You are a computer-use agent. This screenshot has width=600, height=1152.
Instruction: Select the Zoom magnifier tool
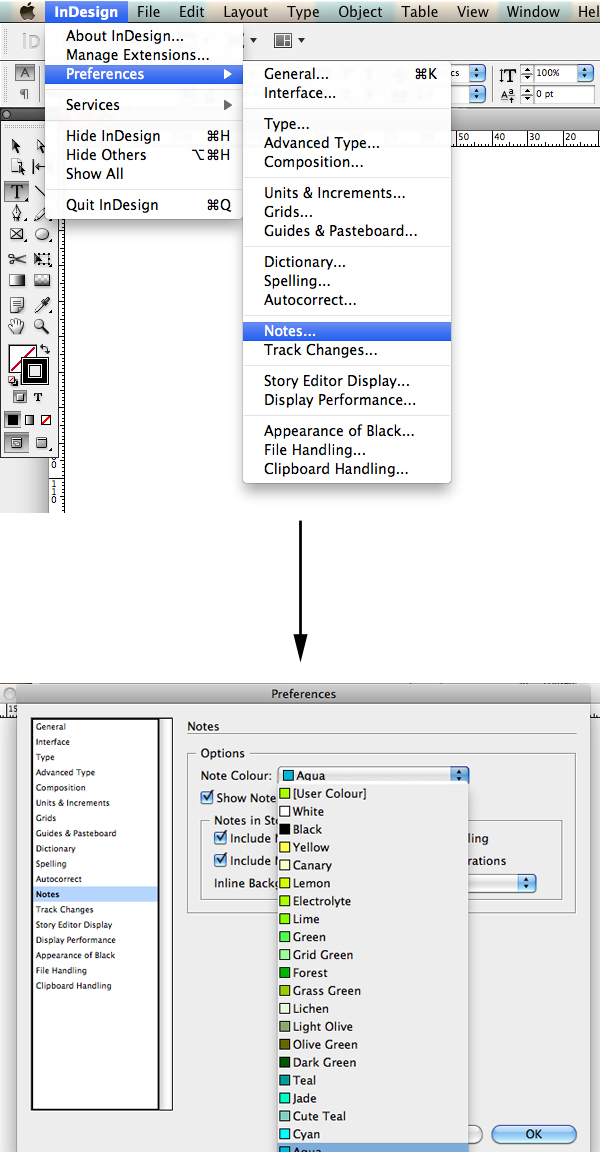point(41,325)
